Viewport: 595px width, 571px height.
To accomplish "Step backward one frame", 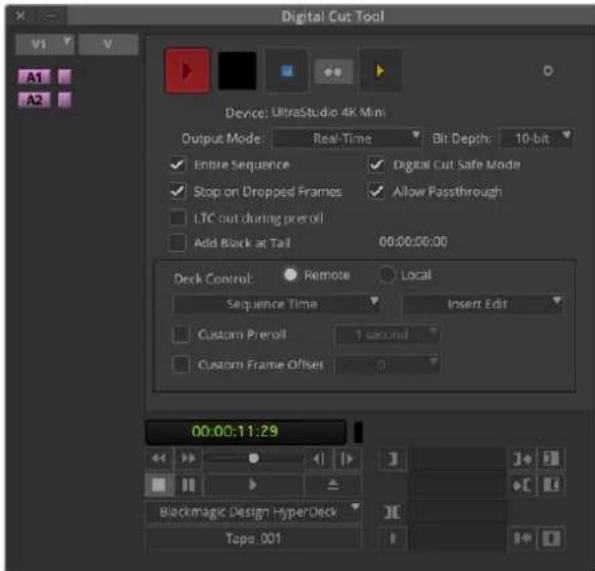I will 318,459.
